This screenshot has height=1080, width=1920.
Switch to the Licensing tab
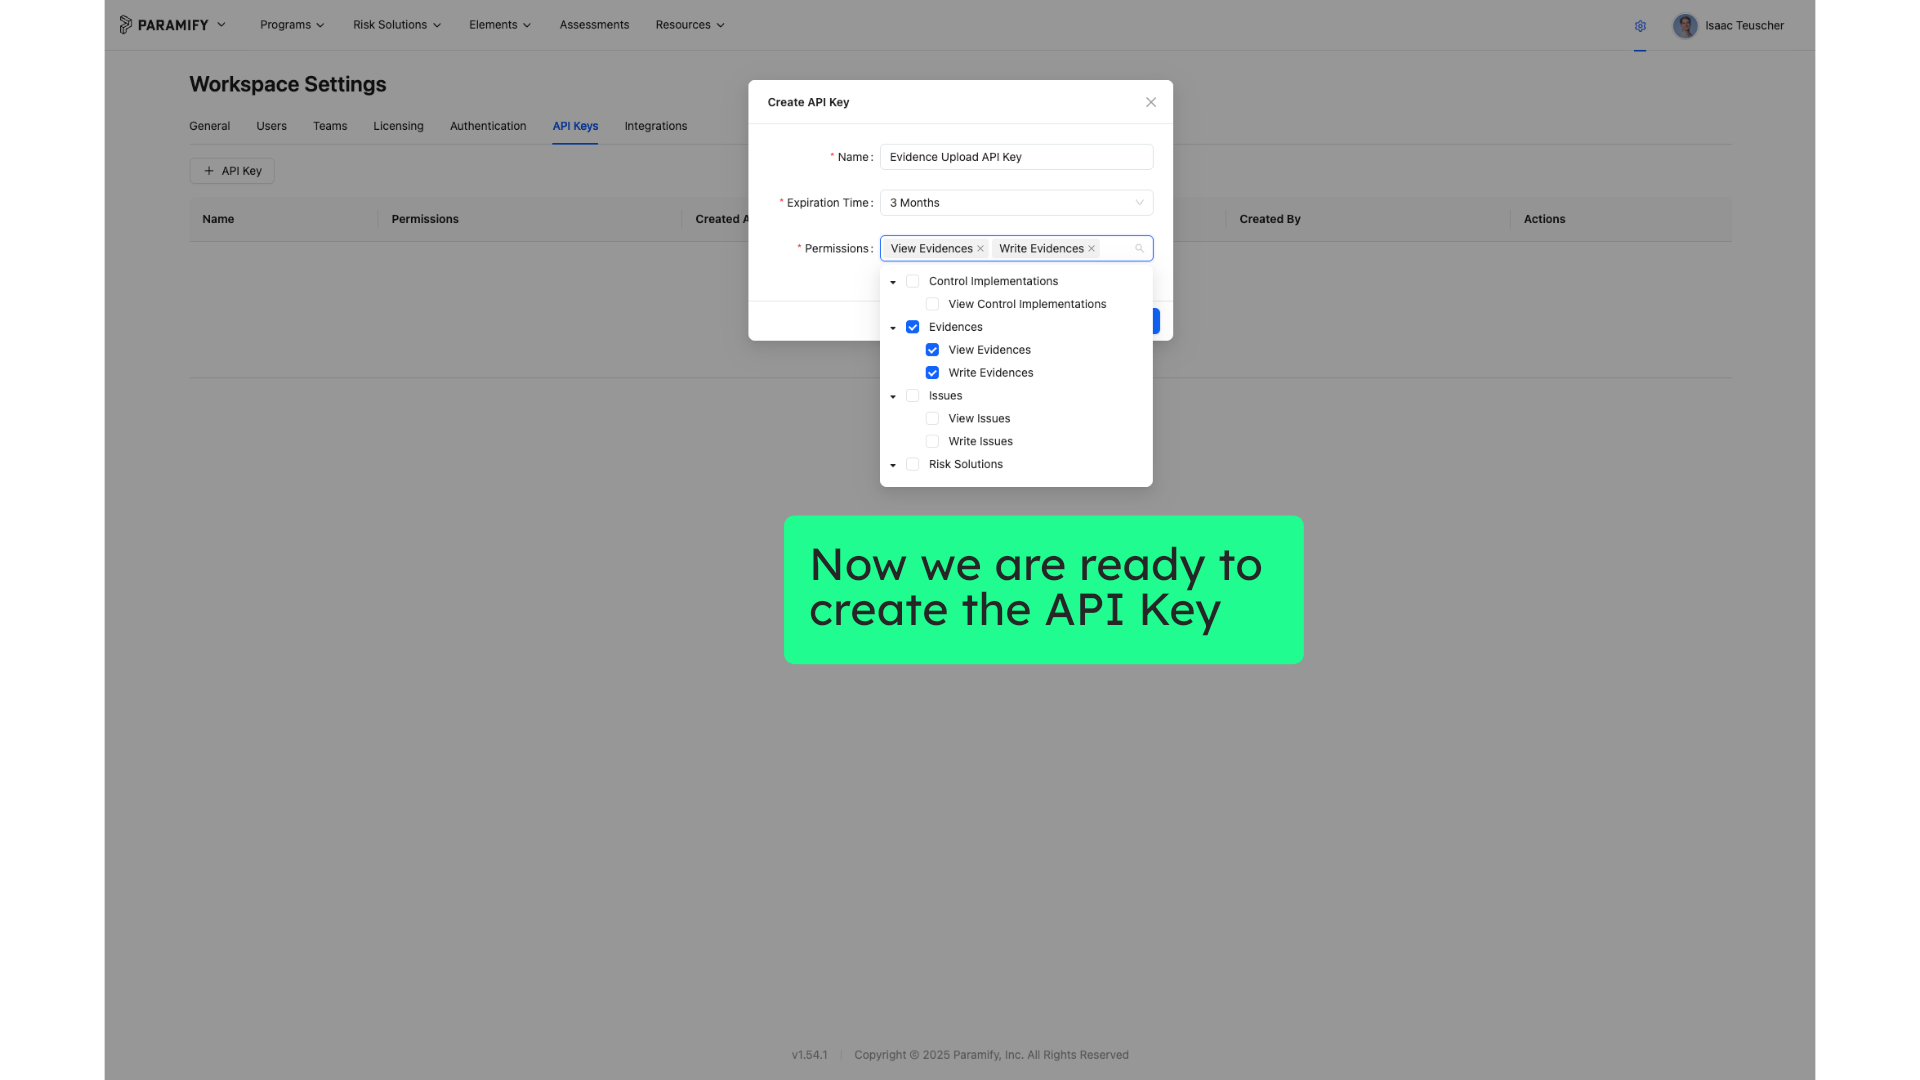click(398, 126)
